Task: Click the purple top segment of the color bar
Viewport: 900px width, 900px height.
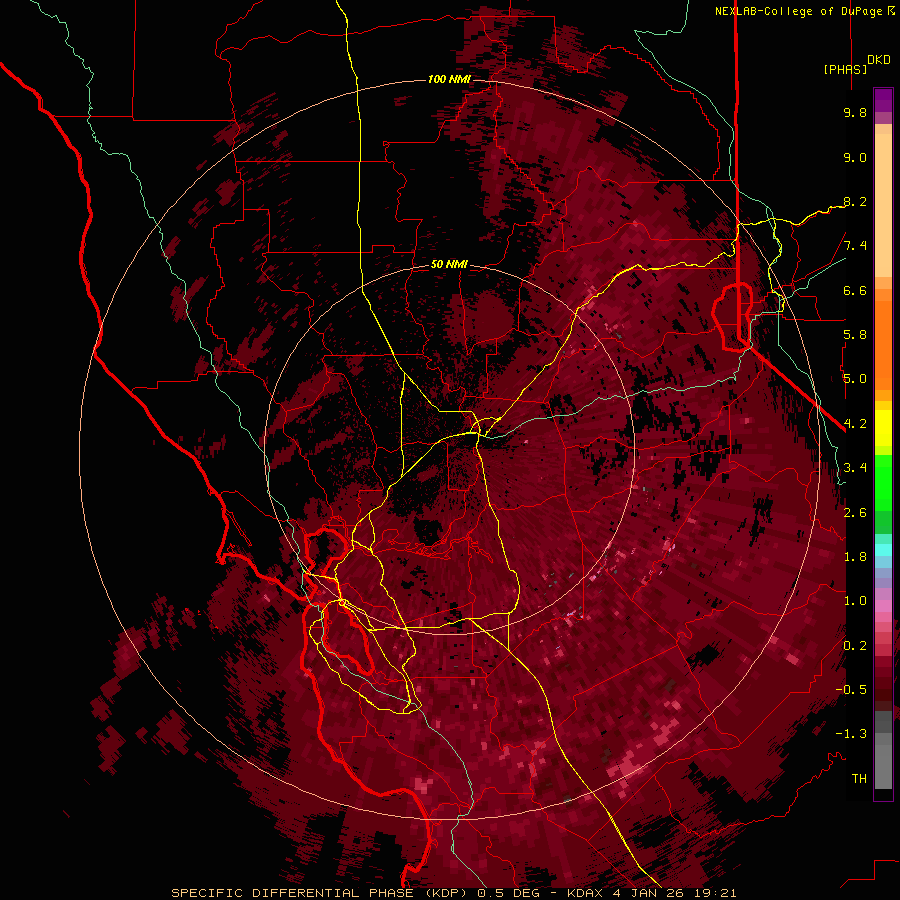Action: click(x=883, y=100)
